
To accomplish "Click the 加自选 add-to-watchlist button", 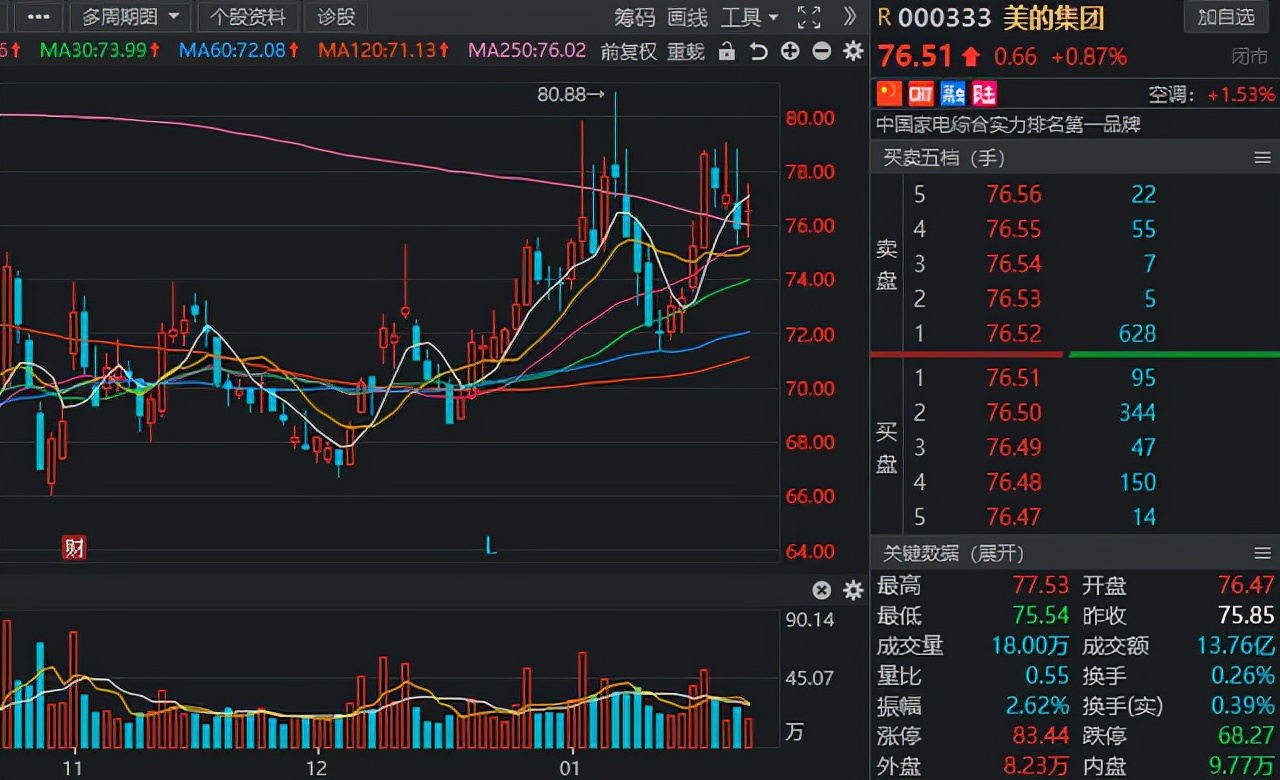I will (x=1226, y=17).
